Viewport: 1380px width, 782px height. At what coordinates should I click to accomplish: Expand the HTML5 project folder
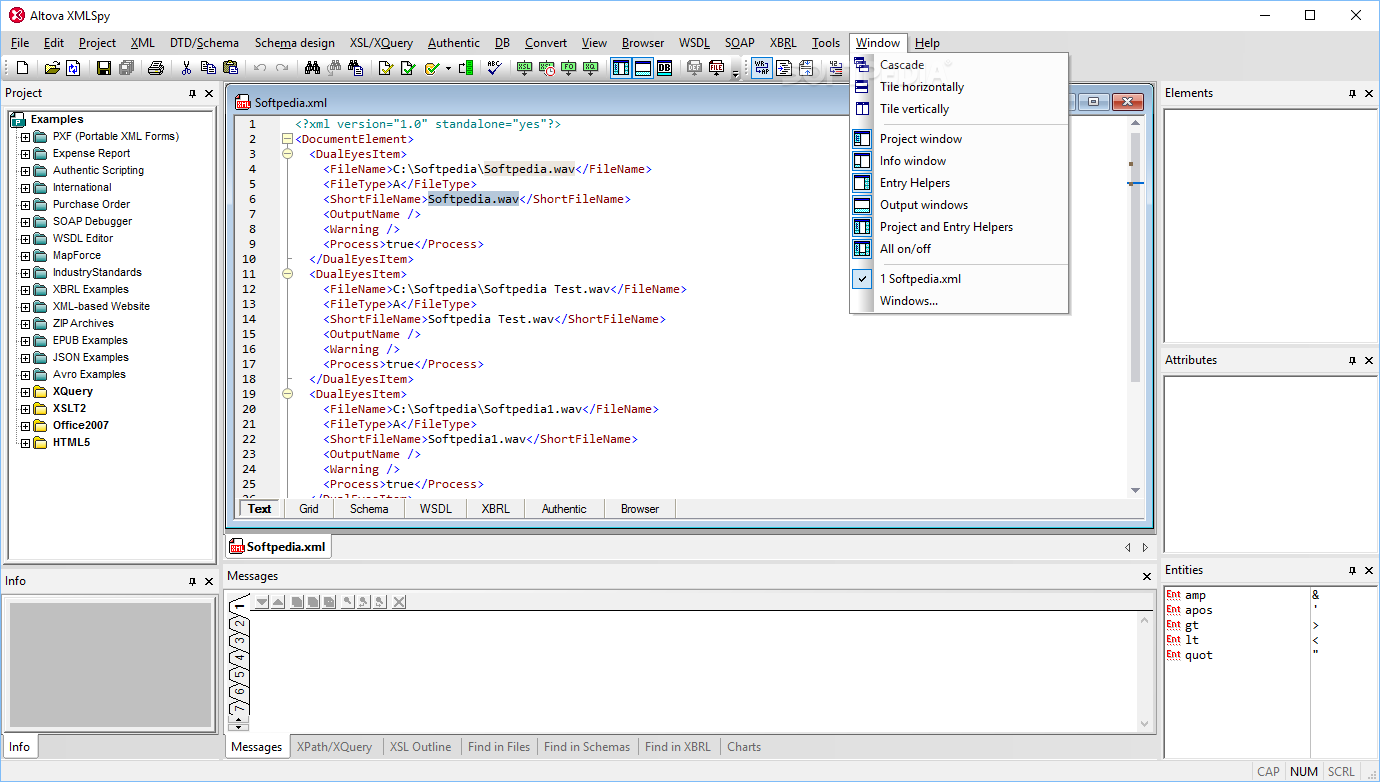click(26, 442)
